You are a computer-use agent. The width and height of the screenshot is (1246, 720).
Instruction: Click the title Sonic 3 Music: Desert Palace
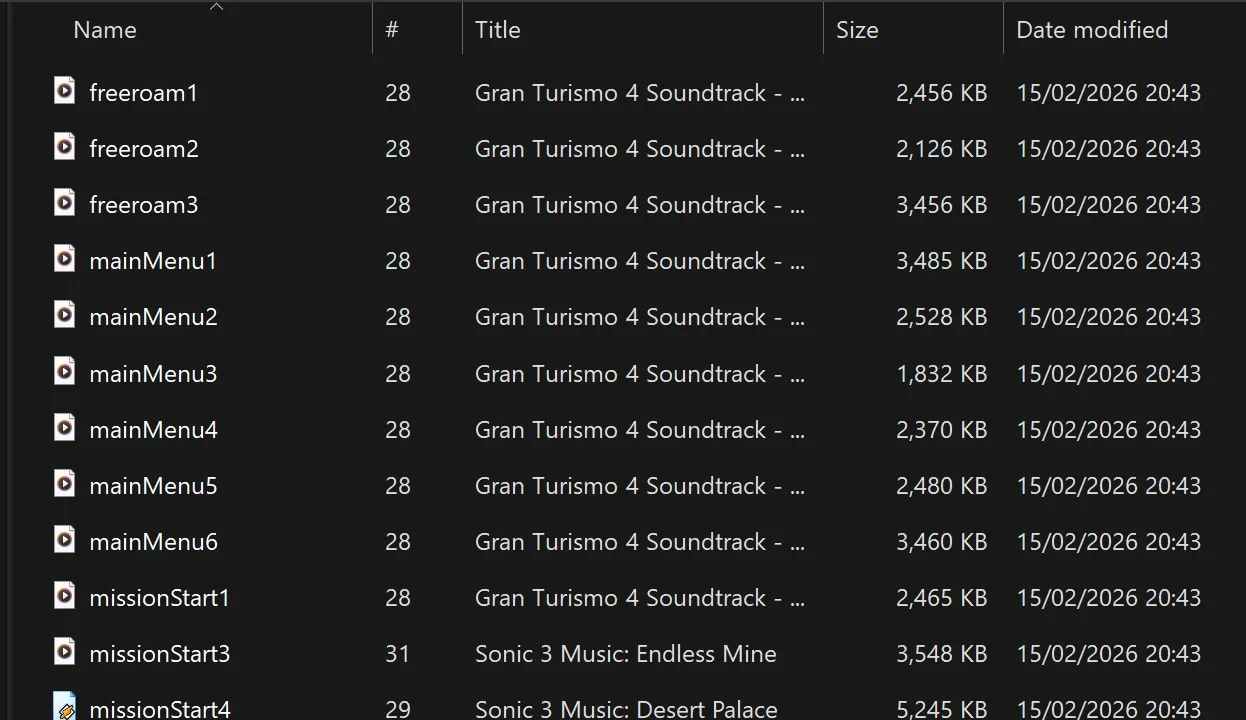click(x=626, y=709)
